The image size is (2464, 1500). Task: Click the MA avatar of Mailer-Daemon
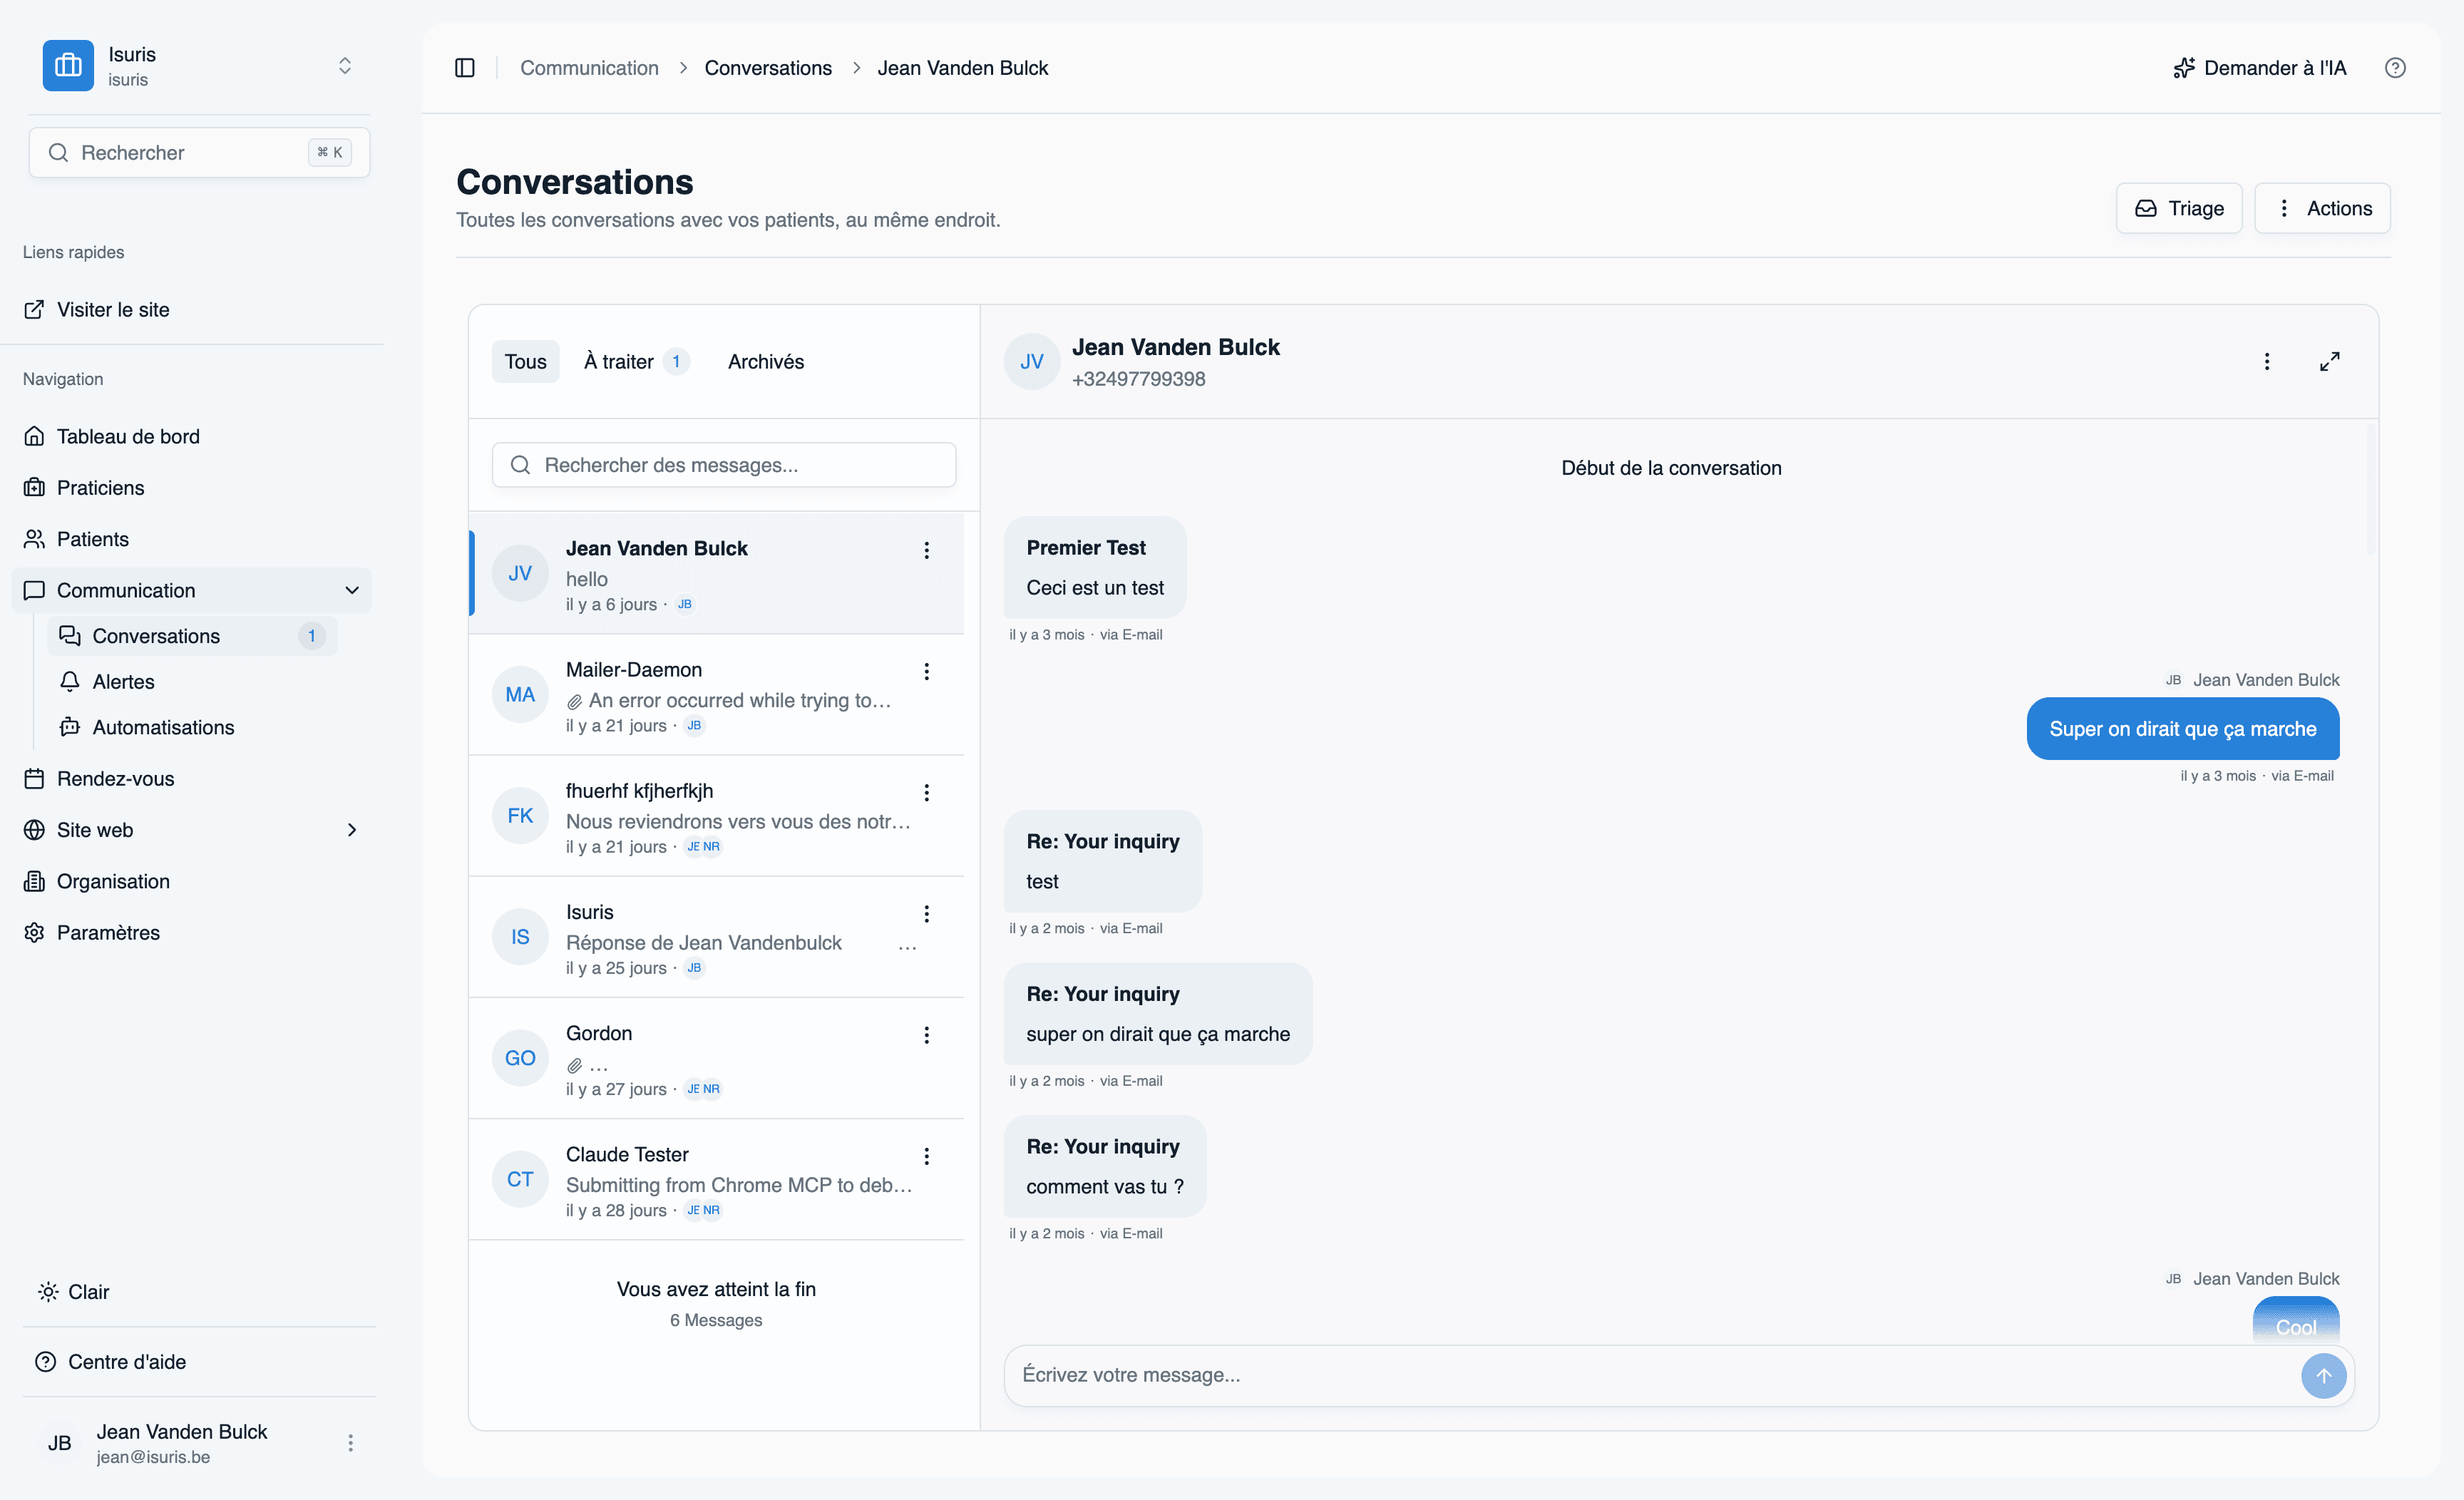(520, 694)
